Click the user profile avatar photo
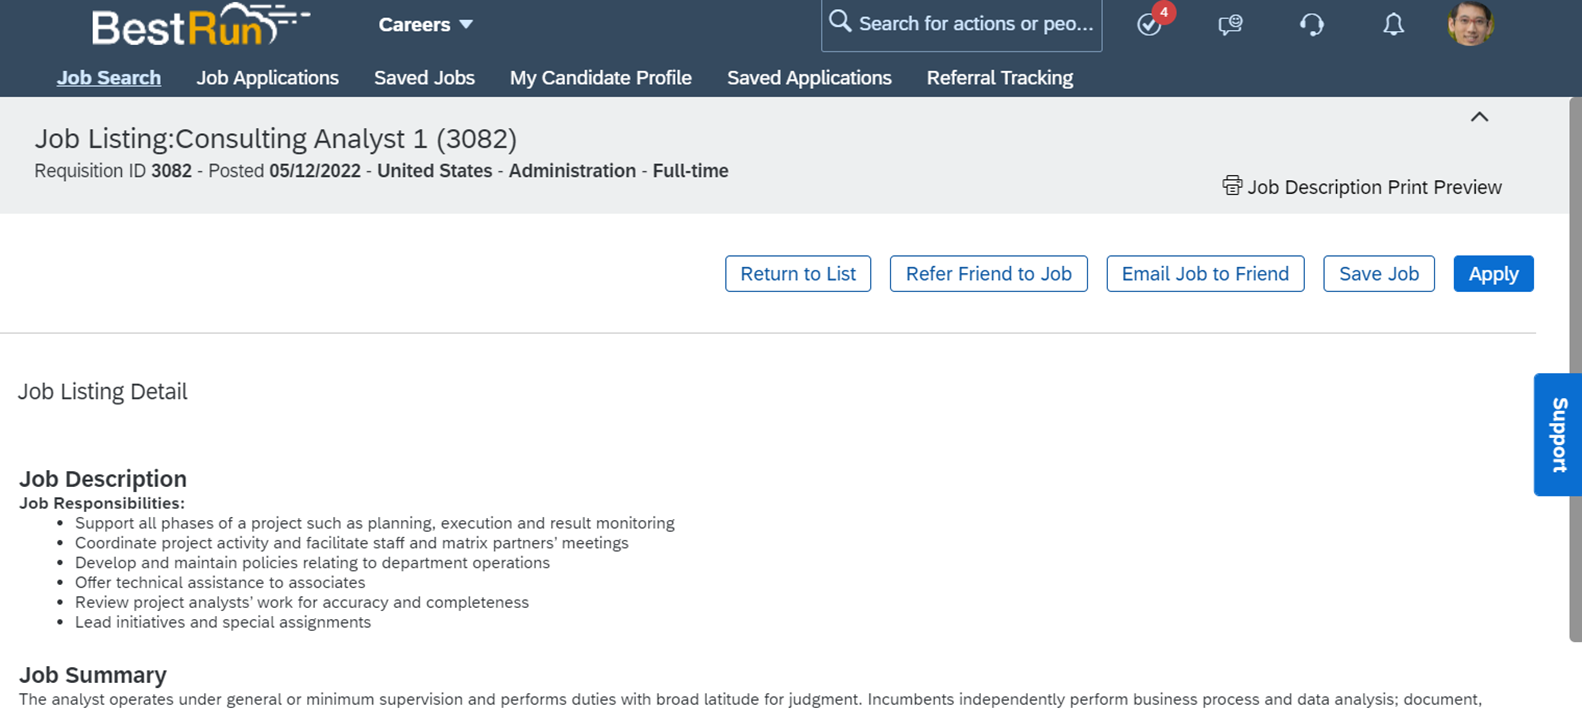Viewport: 1582px width, 711px height. point(1470,24)
